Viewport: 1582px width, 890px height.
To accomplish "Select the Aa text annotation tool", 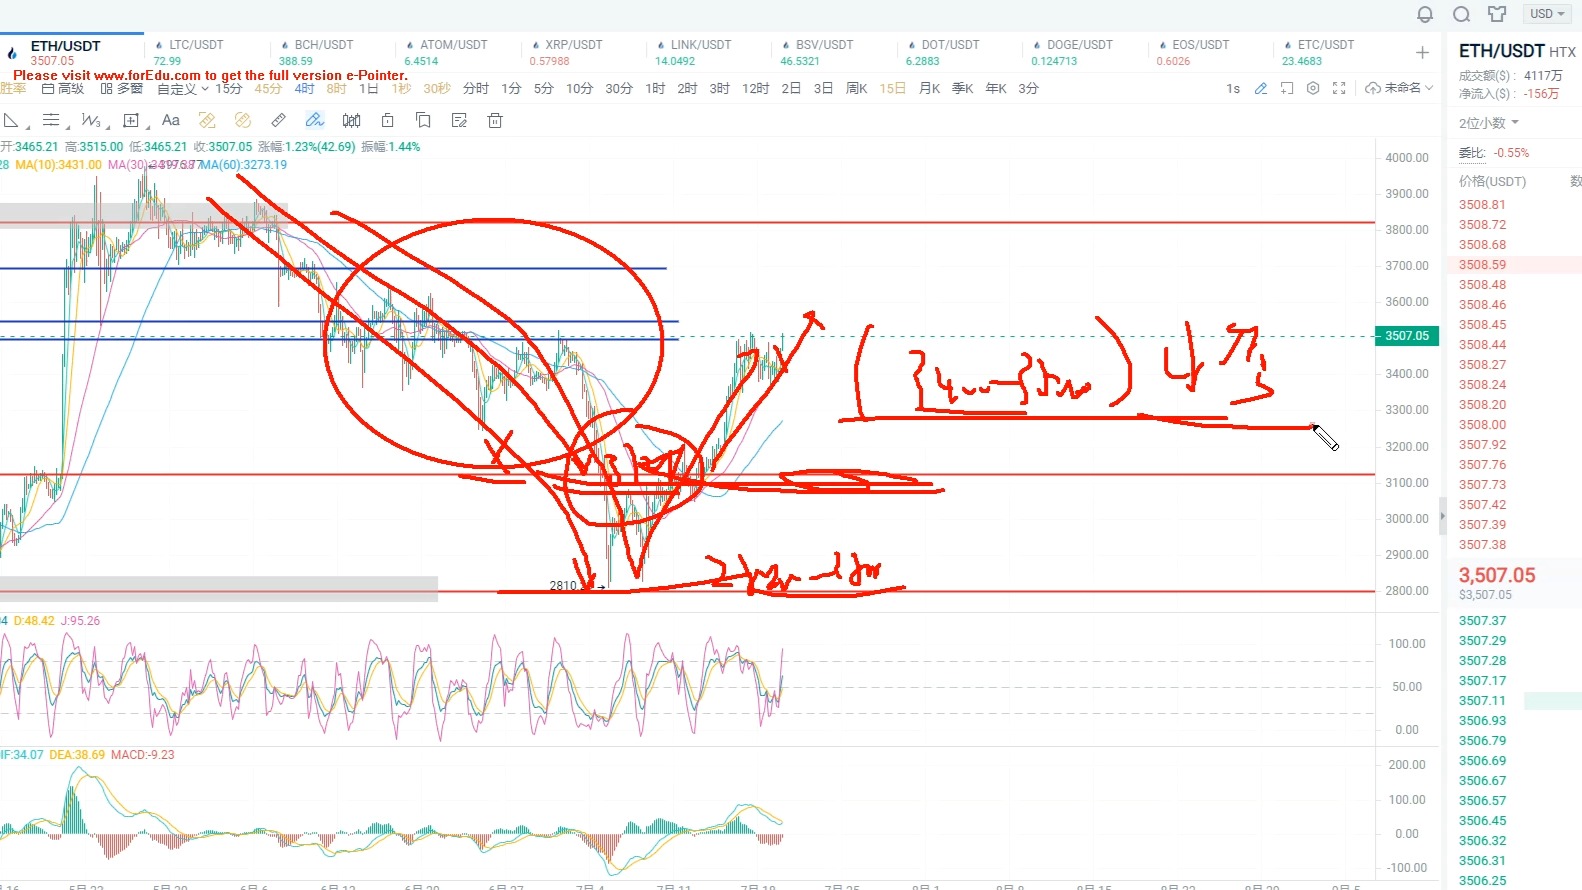I will tap(170, 121).
